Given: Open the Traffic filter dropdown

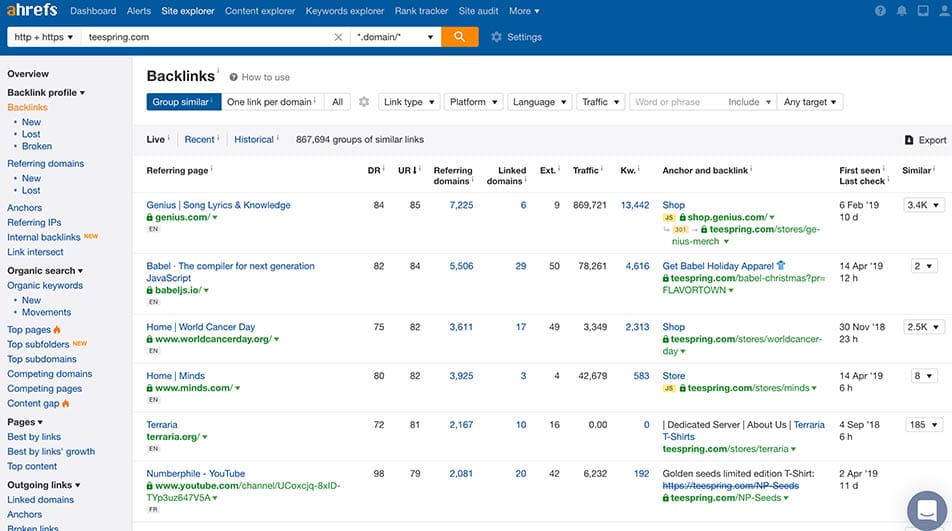Looking at the screenshot, I should pos(600,102).
